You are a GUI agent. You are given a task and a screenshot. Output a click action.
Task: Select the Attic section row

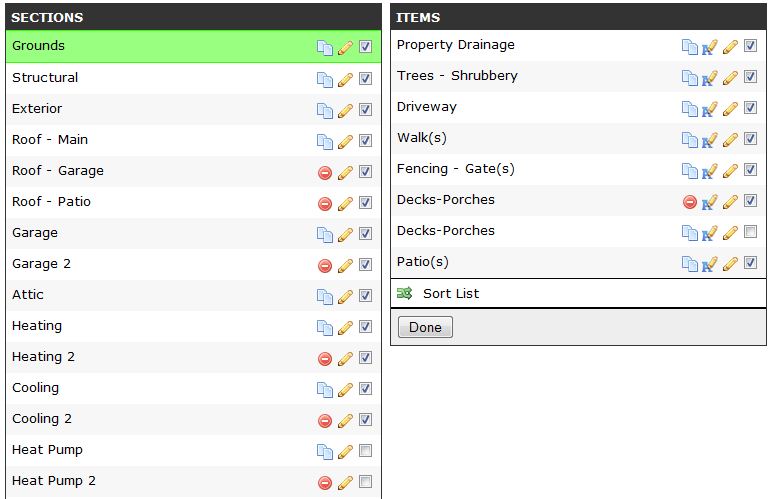tap(193, 295)
